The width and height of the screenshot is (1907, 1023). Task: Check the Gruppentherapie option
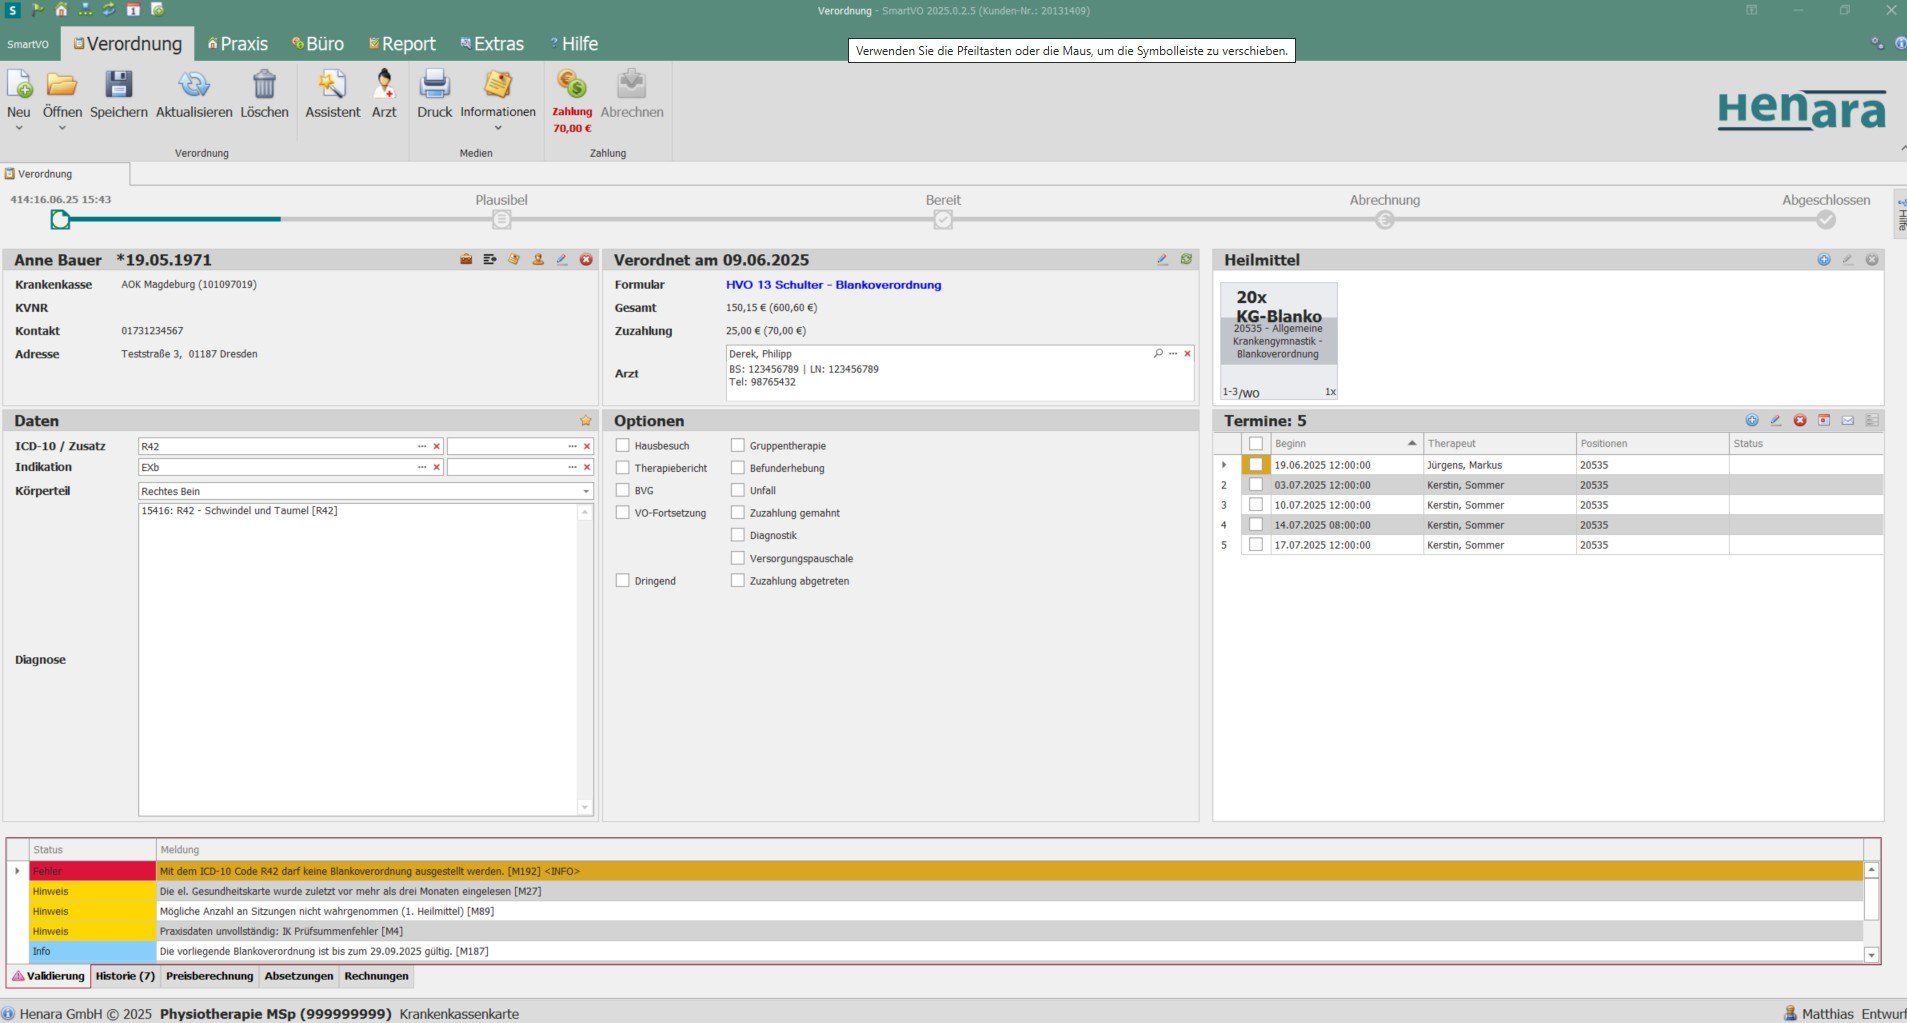tap(738, 446)
